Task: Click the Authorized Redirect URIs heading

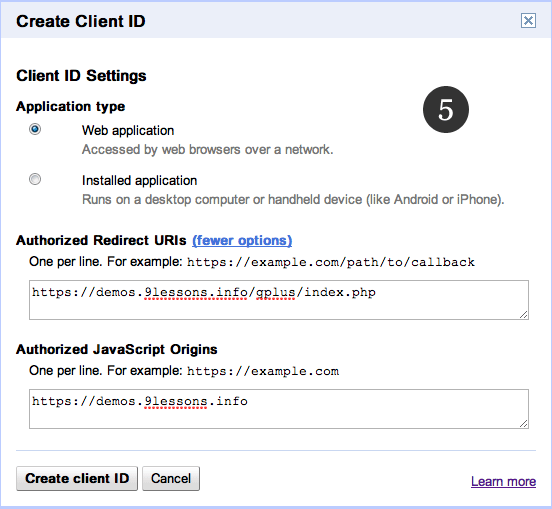Action: click(x=101, y=240)
